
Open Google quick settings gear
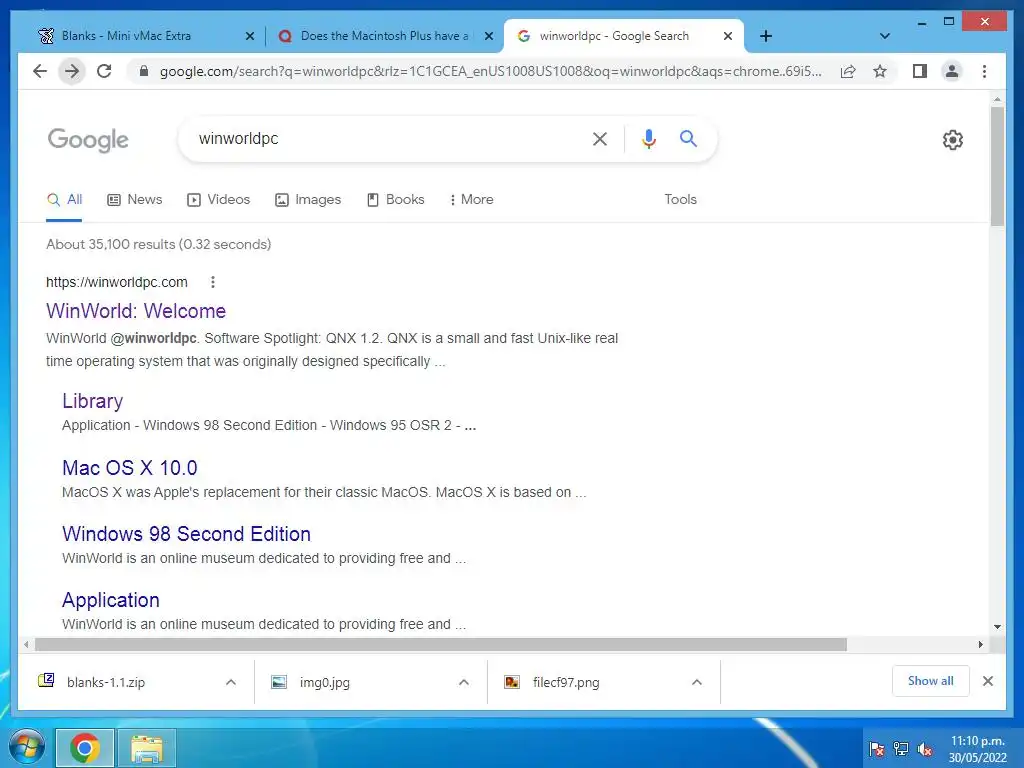coord(953,140)
